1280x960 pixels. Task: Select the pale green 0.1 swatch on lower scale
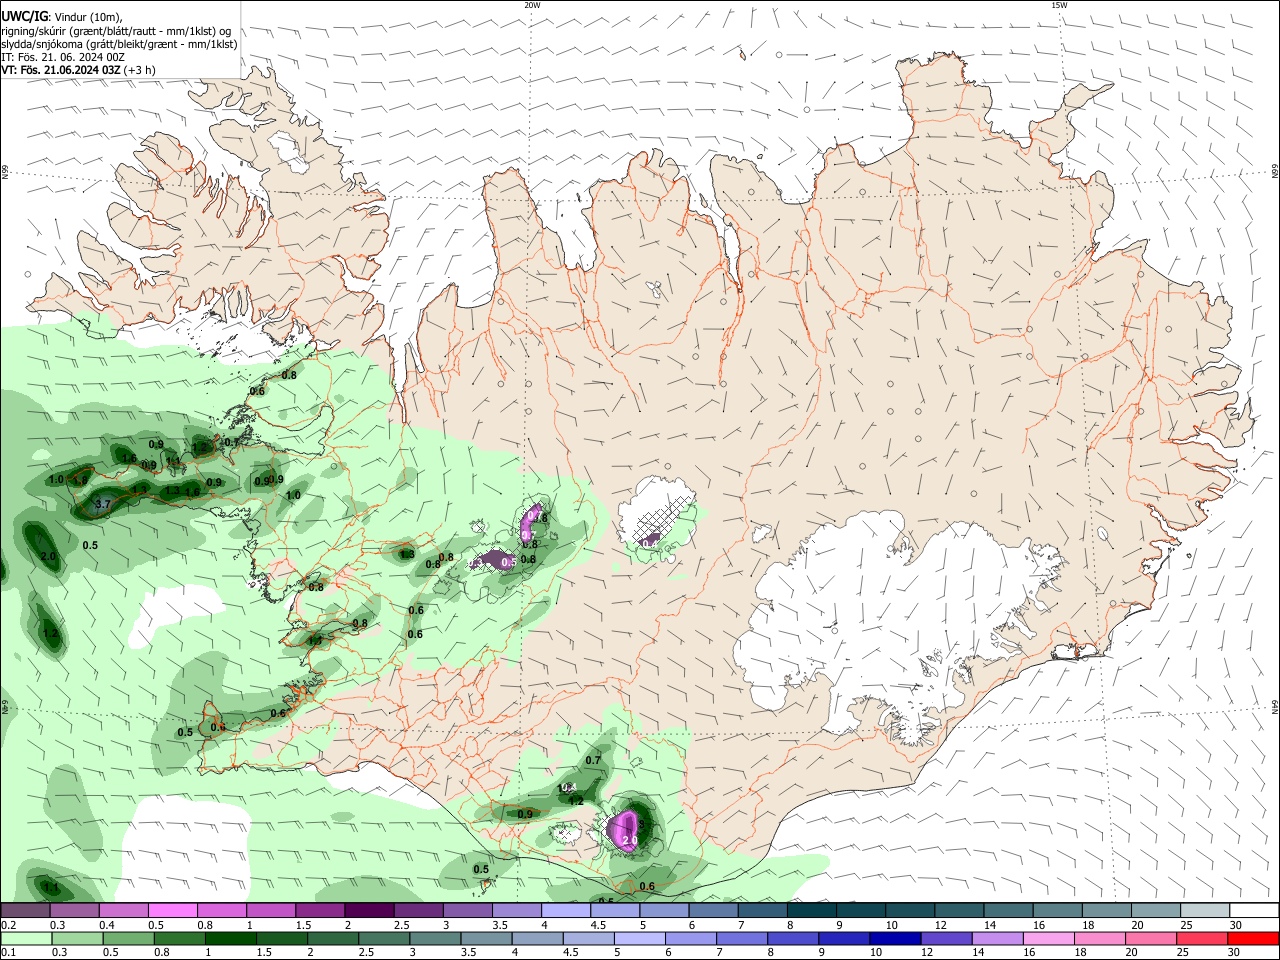pos(26,938)
